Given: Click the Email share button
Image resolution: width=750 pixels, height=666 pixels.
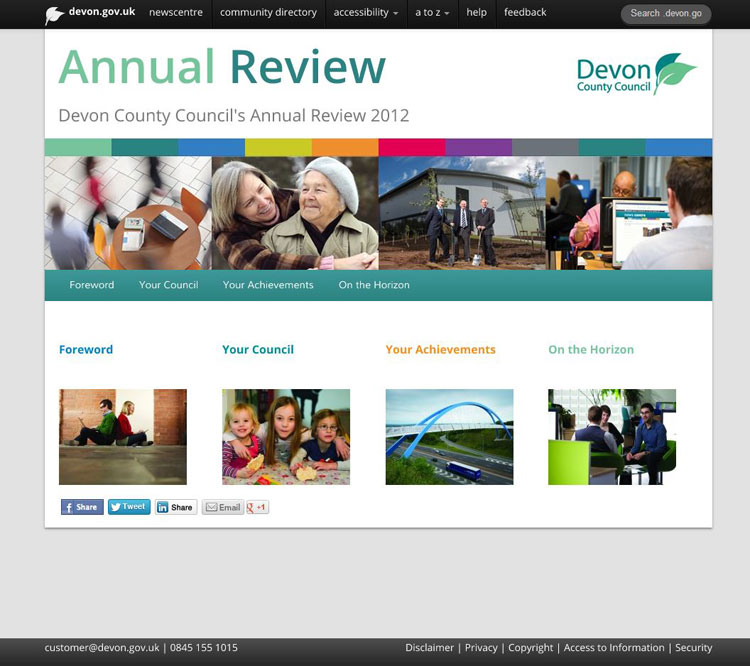Looking at the screenshot, I should [x=223, y=507].
